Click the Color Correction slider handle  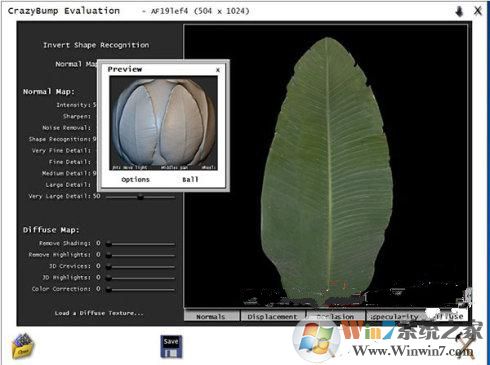[x=109, y=289]
